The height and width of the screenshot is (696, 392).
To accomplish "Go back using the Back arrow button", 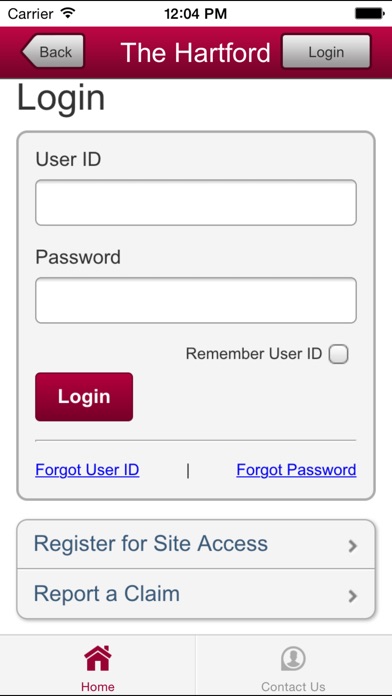I will [x=53, y=51].
